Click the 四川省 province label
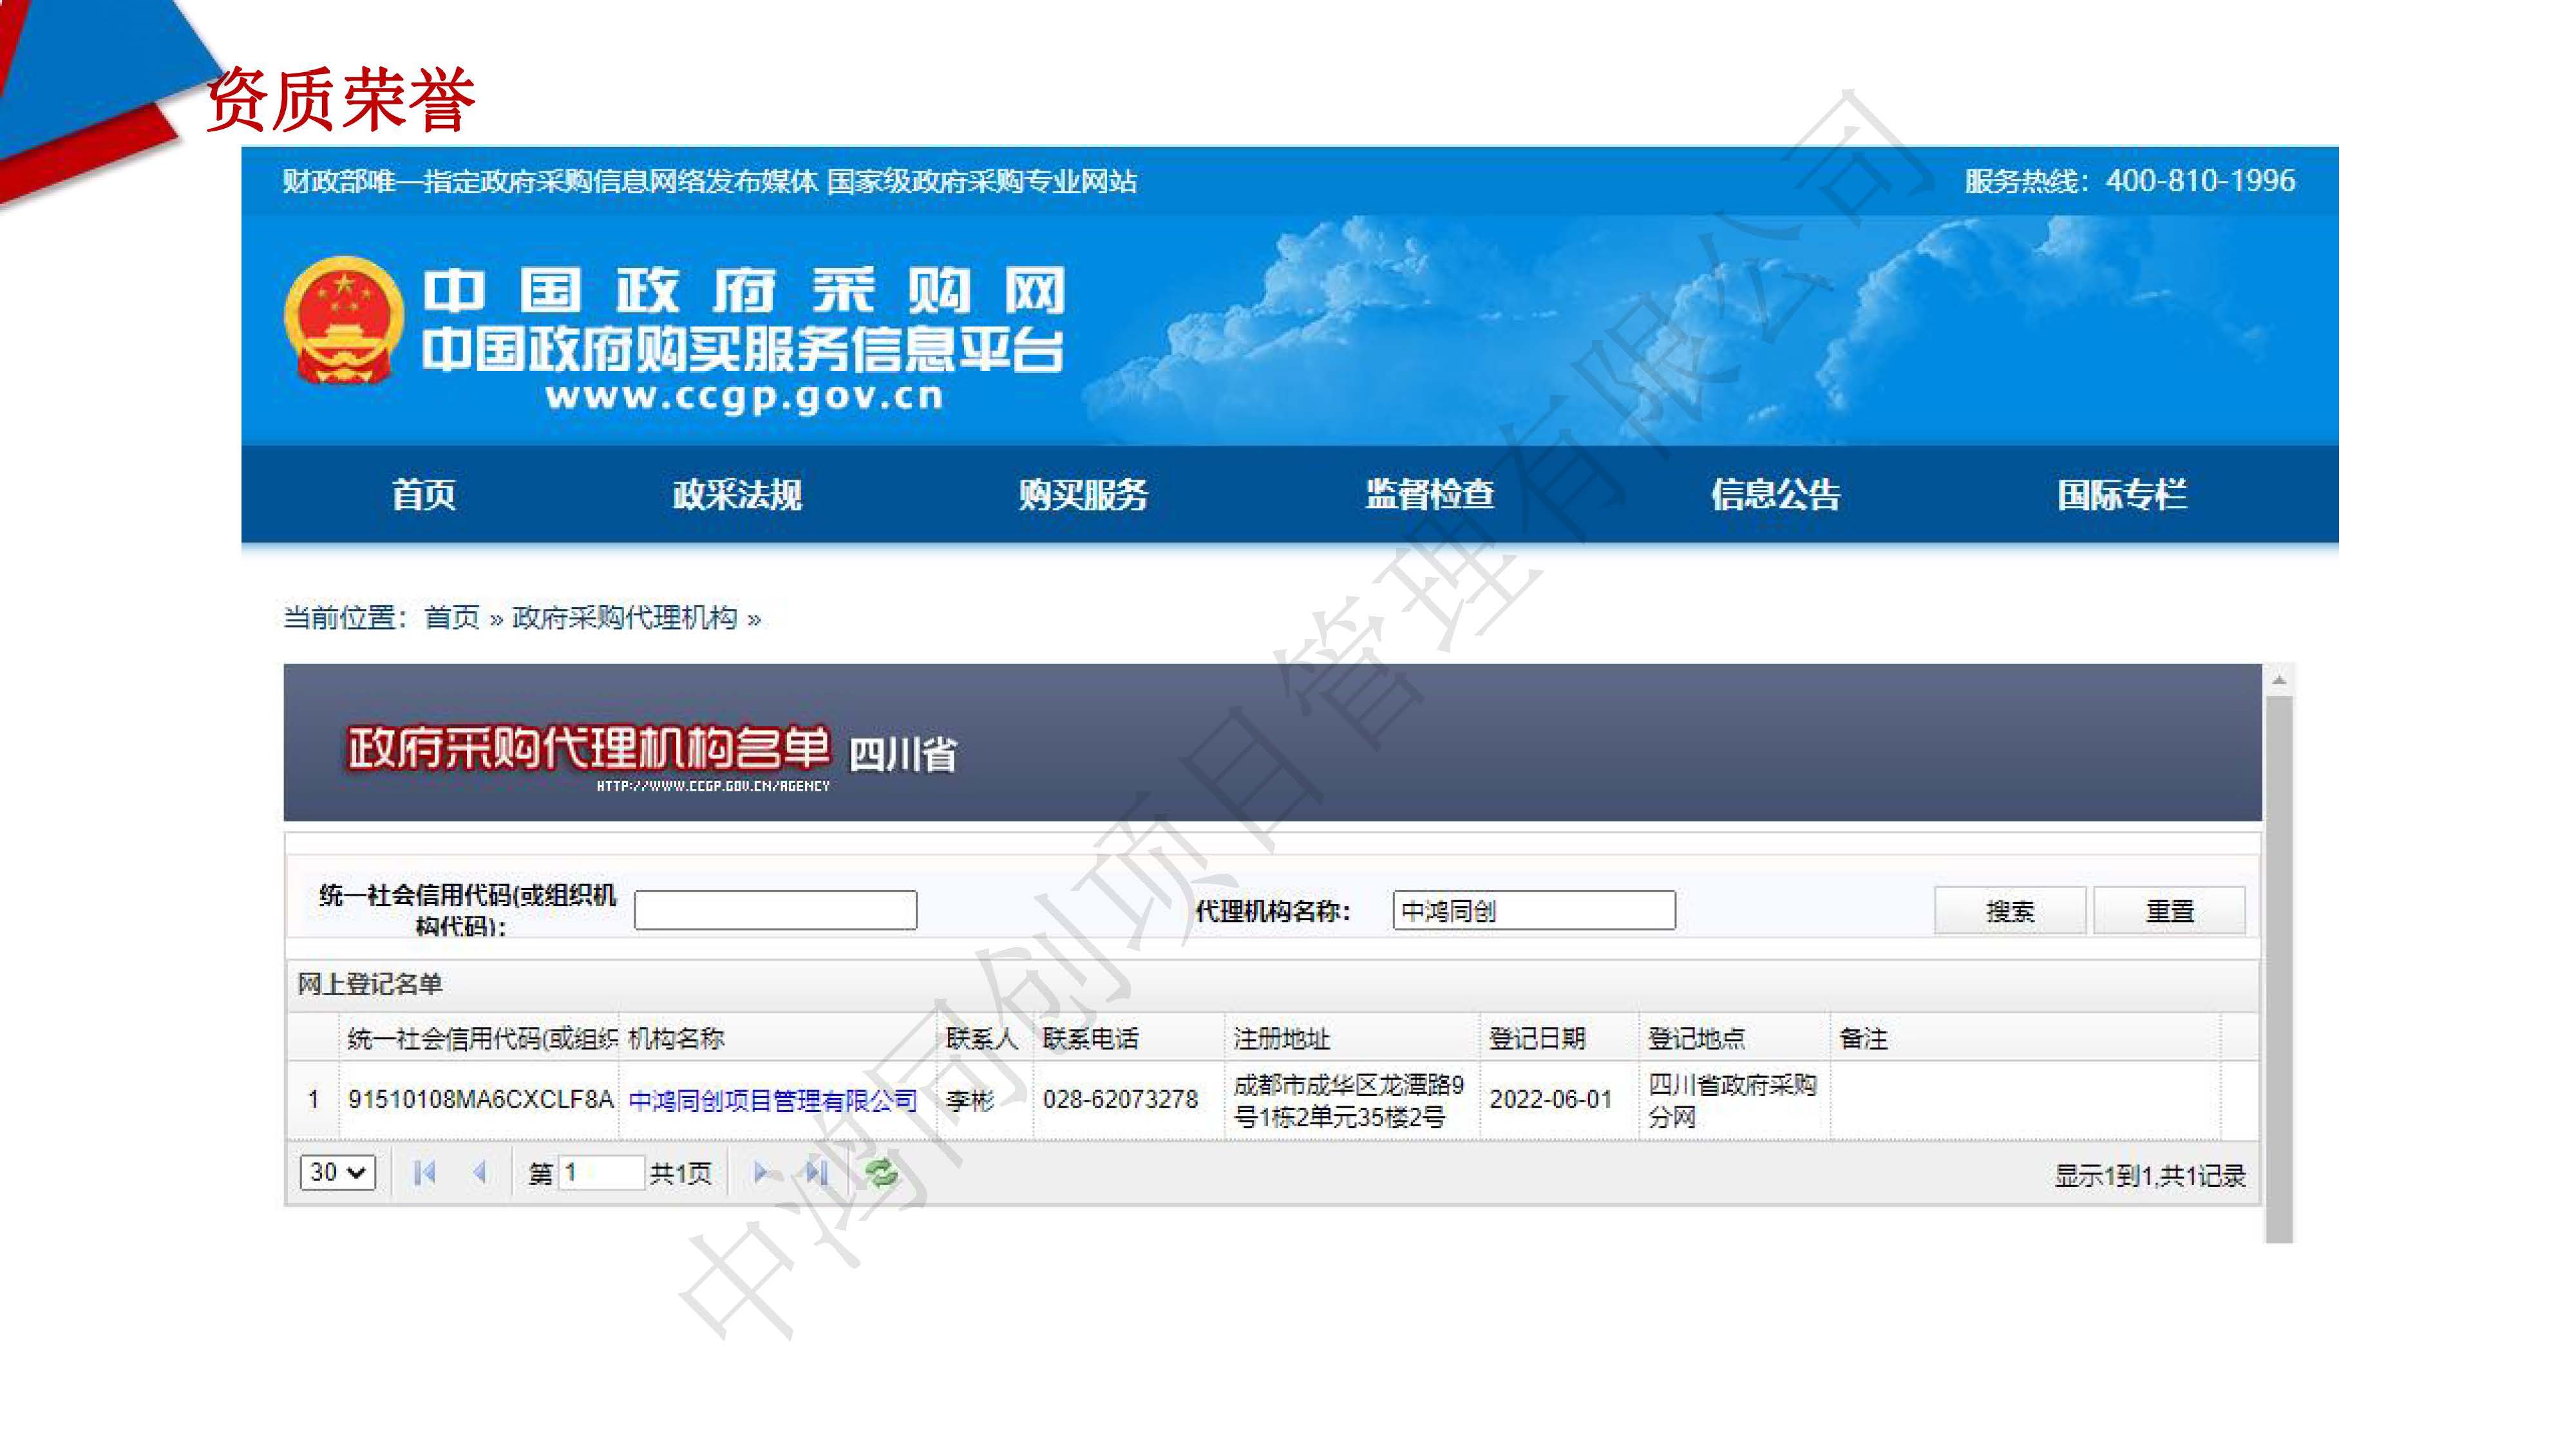Image resolution: width=2576 pixels, height=1454 pixels. (903, 754)
